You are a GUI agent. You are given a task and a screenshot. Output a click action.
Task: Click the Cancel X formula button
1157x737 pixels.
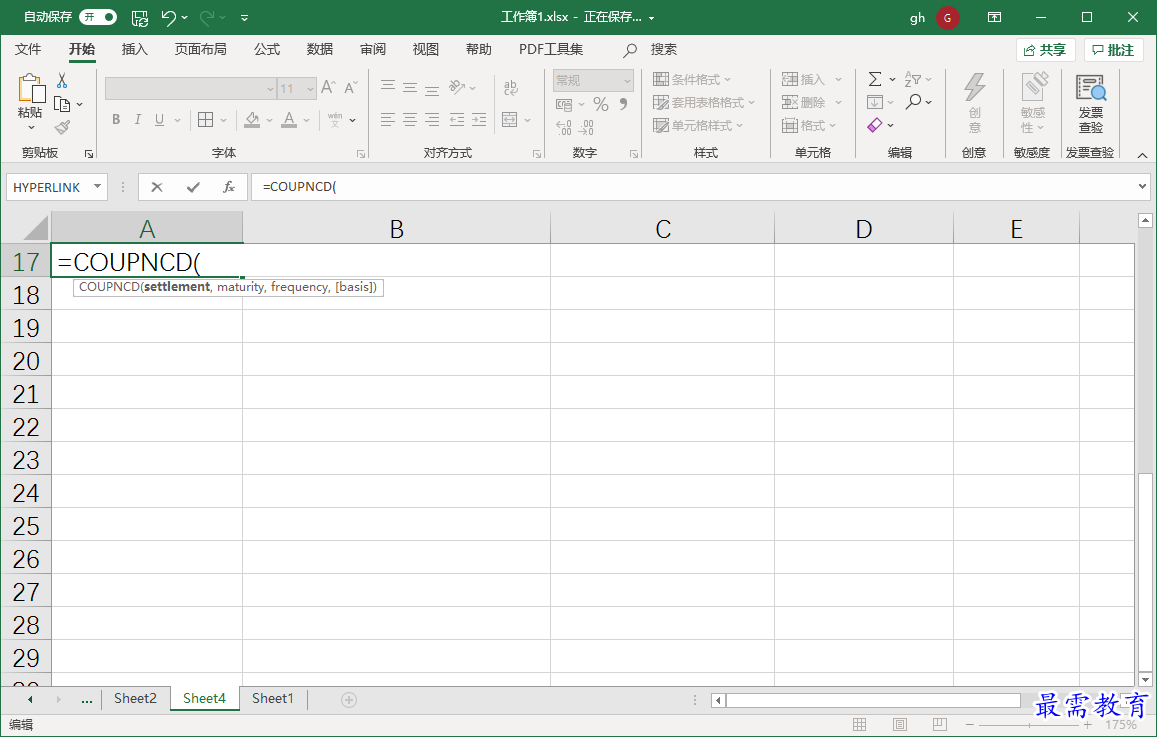156,187
